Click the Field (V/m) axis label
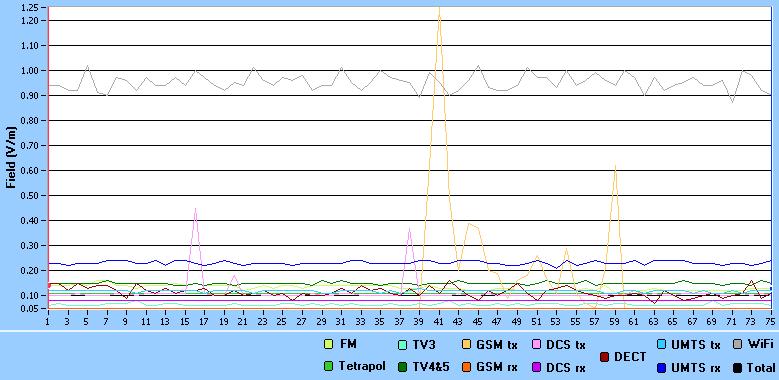 click(11, 157)
